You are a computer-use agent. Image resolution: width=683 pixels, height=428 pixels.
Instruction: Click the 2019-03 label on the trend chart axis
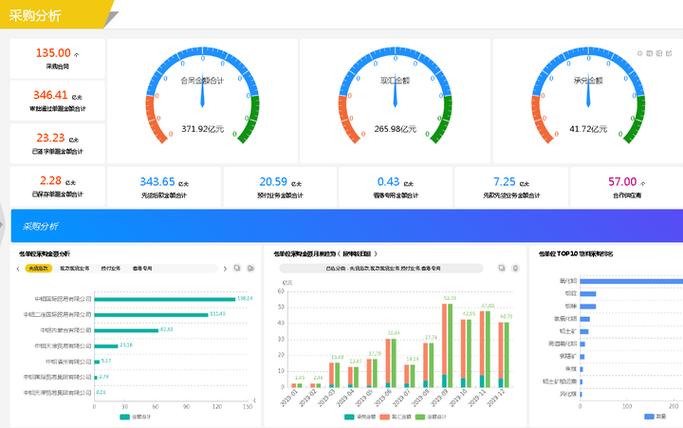pos(327,398)
